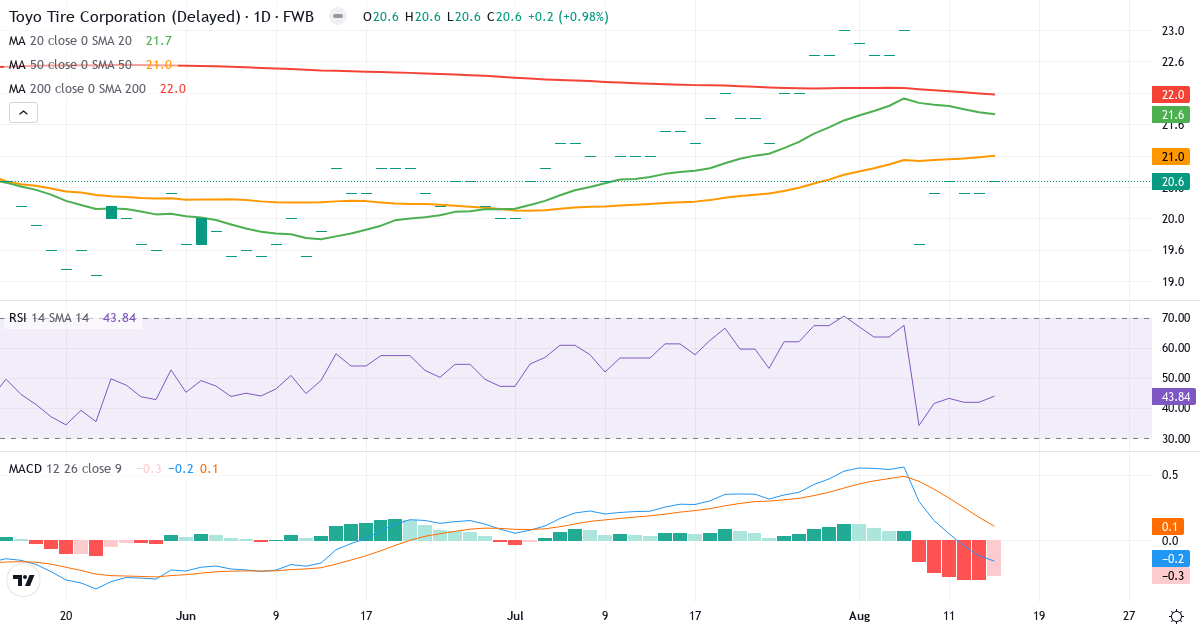Open chart settings gear icon
This screenshot has width=1200, height=630.
coord(1177,616)
